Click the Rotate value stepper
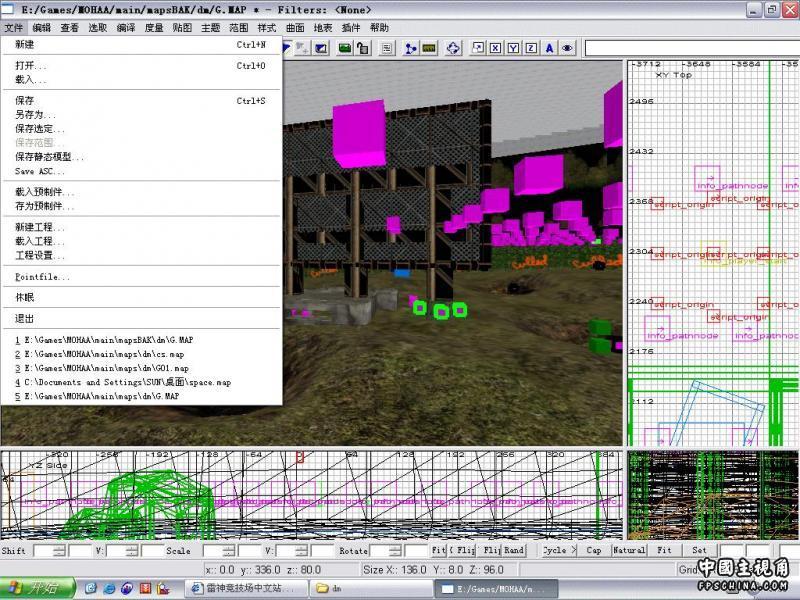 (x=395, y=551)
